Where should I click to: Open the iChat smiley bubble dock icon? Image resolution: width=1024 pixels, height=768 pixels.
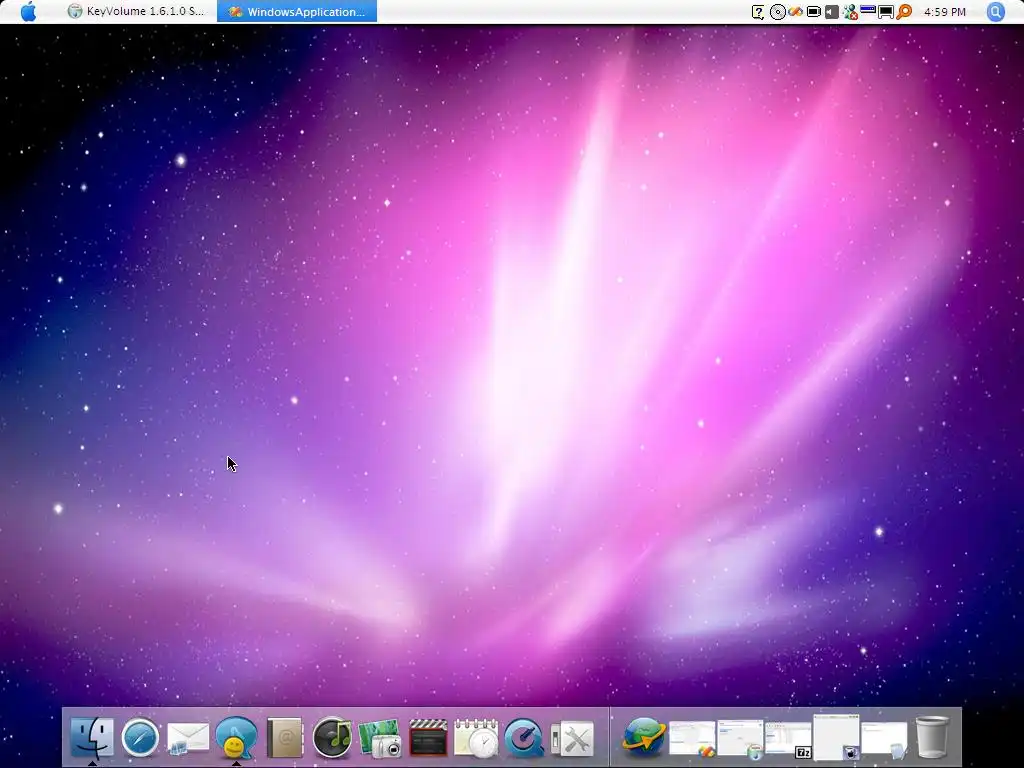[236, 737]
